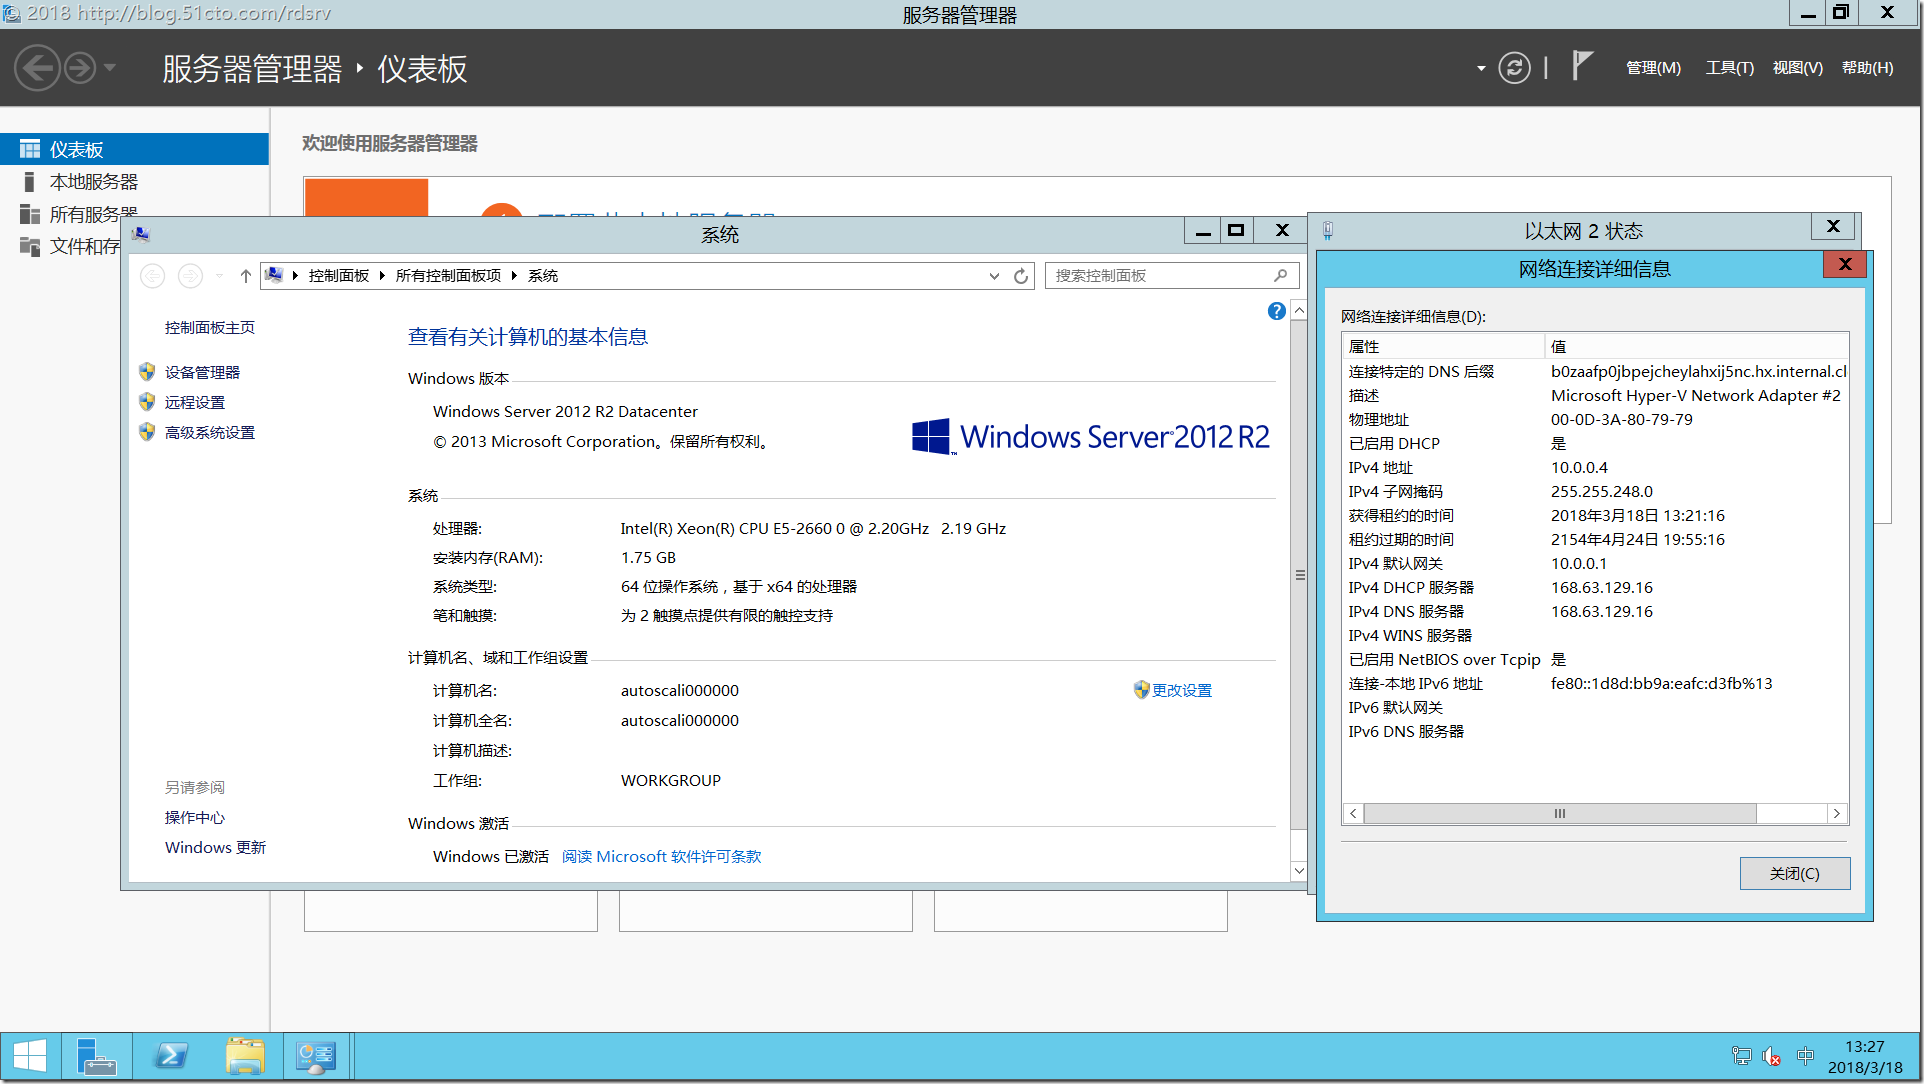The image size is (1924, 1084).
Task: Click Server Manager forward arrow button
Action: (x=80, y=68)
